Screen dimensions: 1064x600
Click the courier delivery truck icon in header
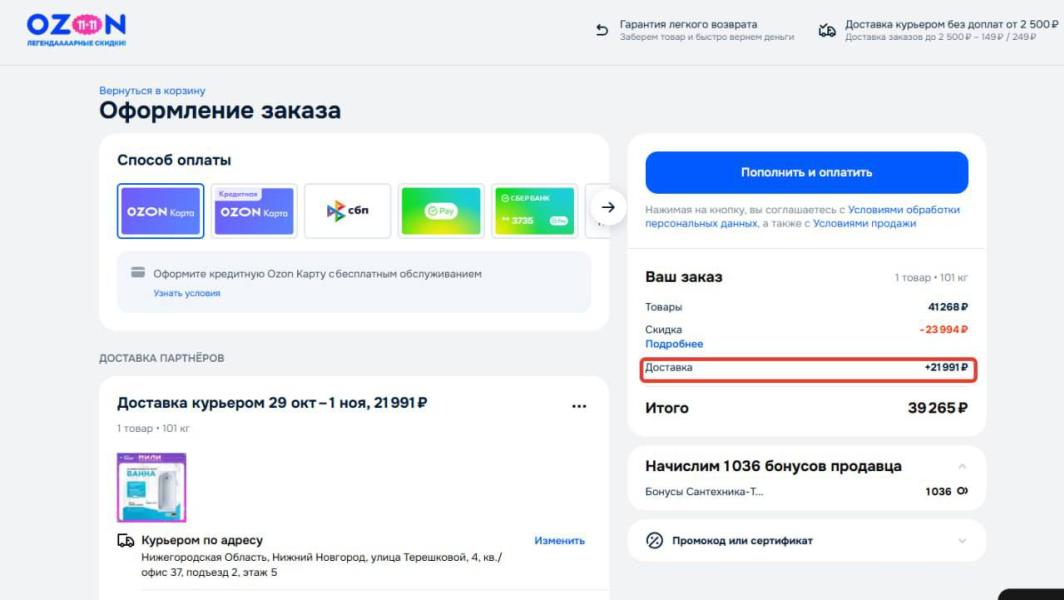[827, 30]
